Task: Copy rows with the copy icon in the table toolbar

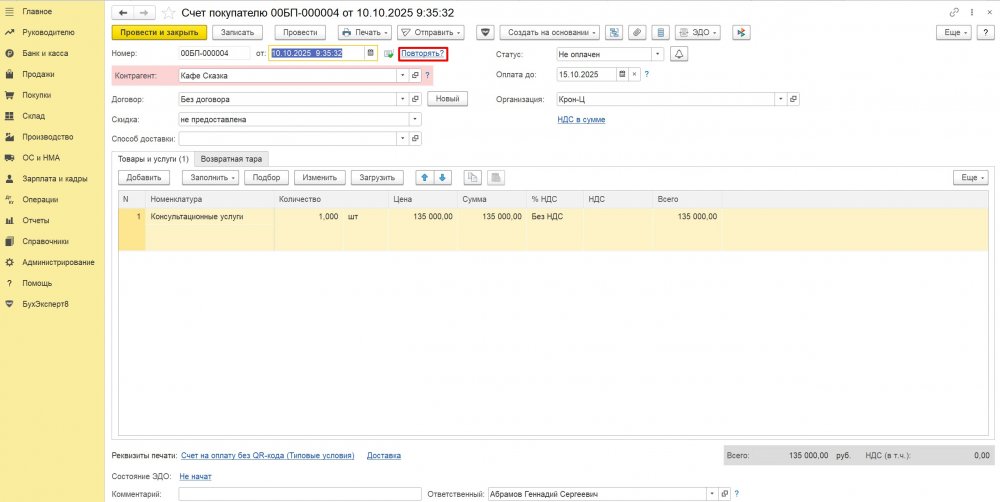Action: pos(473,177)
